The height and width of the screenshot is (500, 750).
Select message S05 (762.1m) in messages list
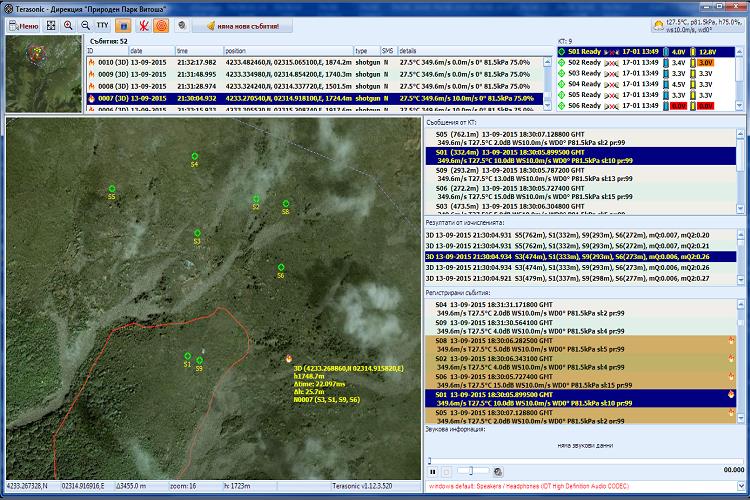[581, 138]
